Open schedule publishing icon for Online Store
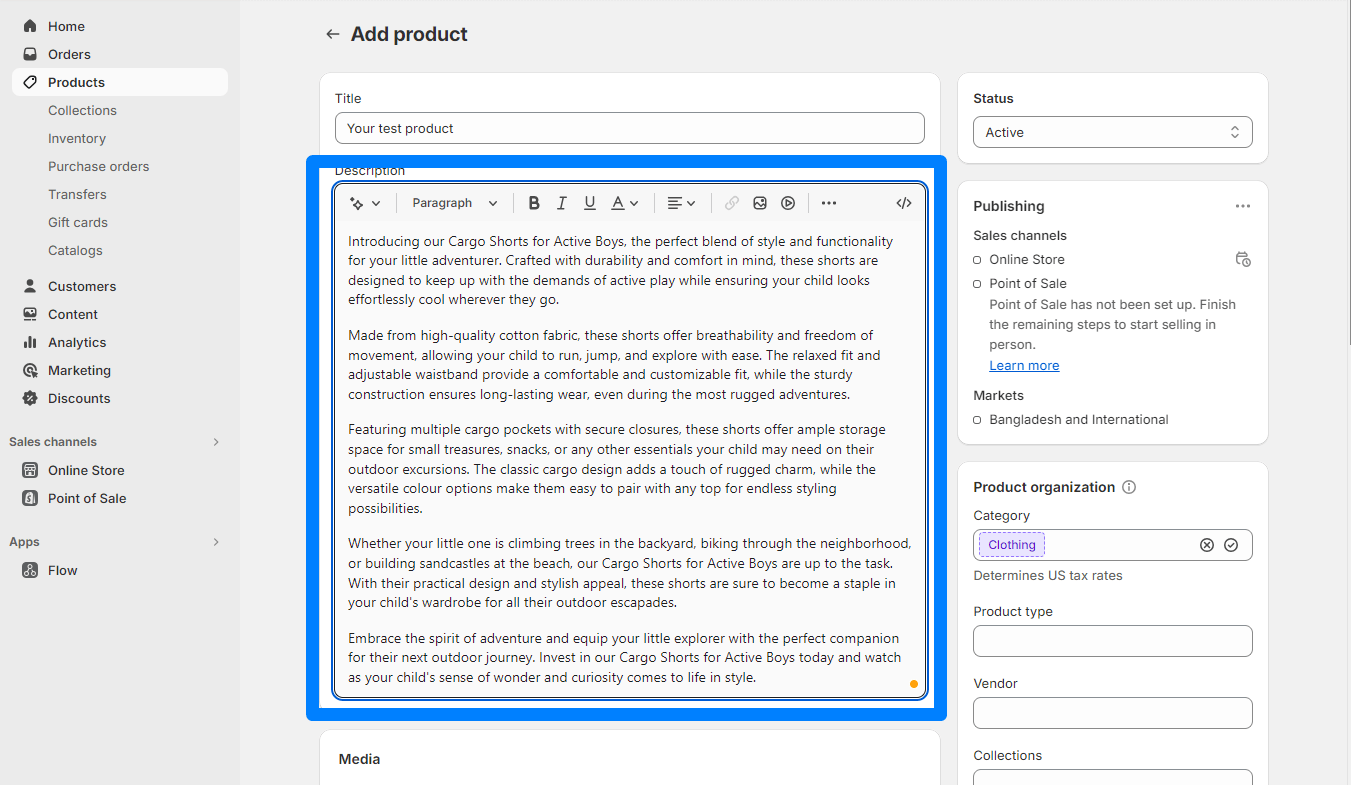This screenshot has width=1351, height=785. (x=1243, y=259)
